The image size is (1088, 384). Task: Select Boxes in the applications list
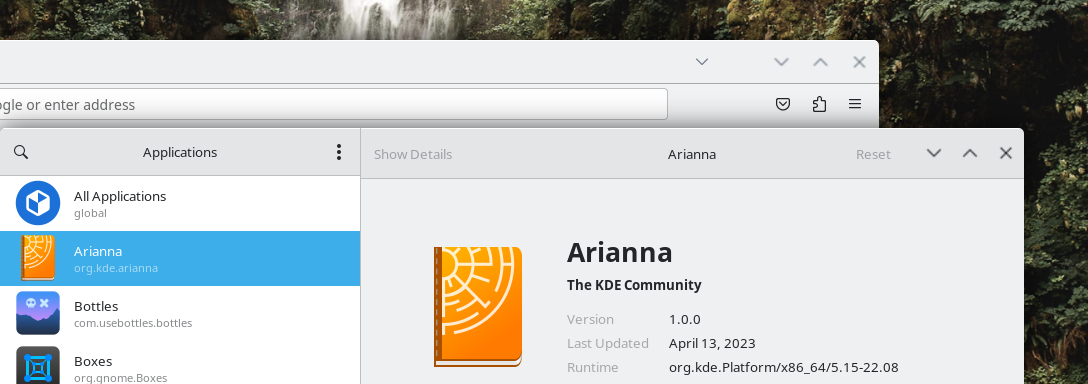tap(180, 362)
